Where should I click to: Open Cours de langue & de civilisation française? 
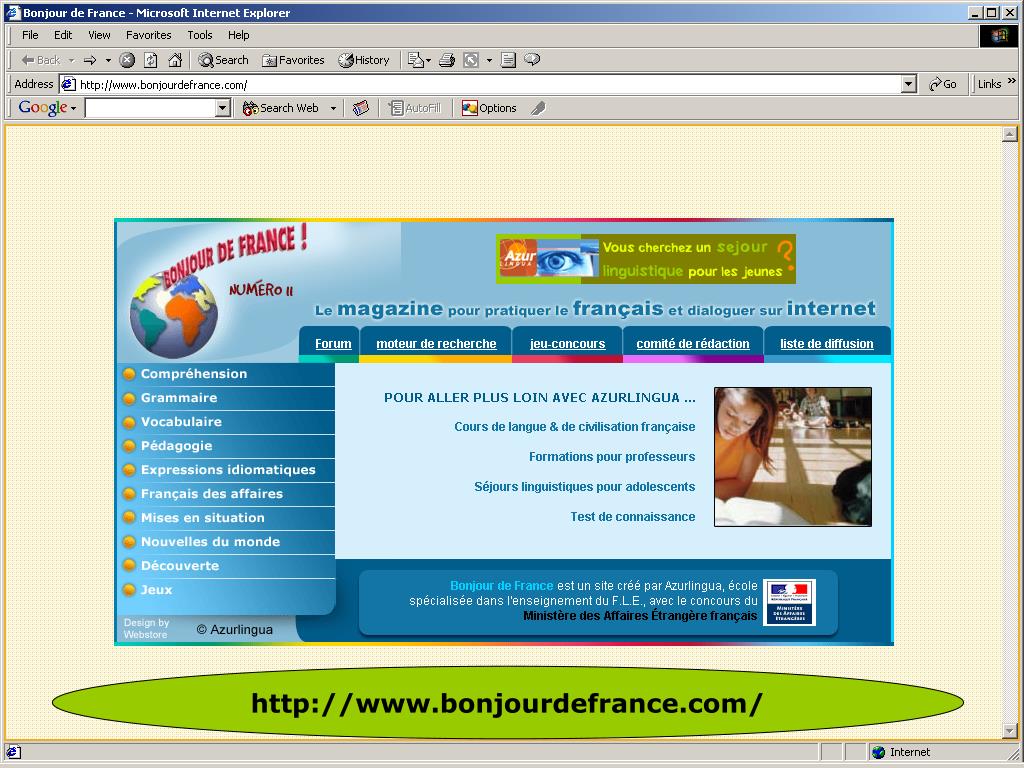pos(575,427)
